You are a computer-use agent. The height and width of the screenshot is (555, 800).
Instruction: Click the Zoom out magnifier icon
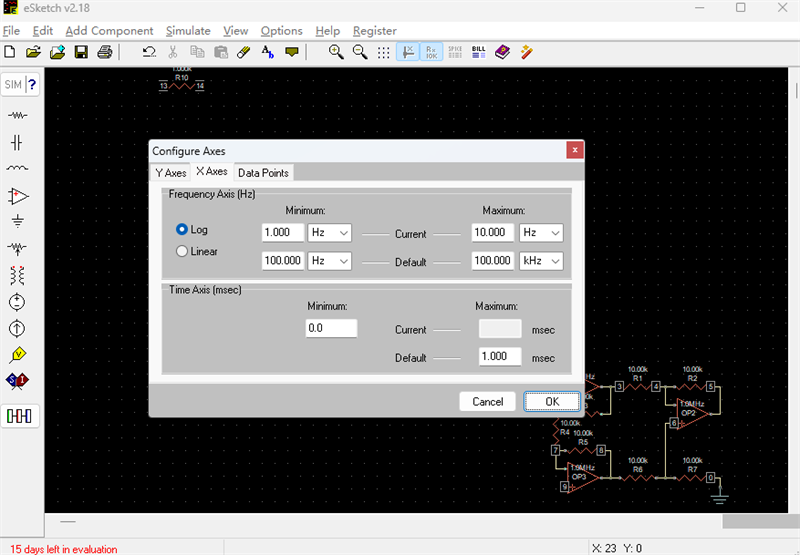click(x=360, y=52)
